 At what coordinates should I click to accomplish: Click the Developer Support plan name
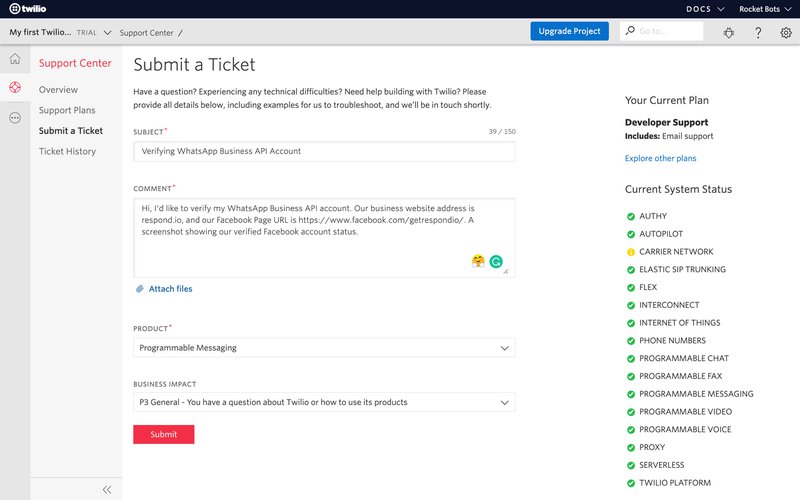[x=666, y=122]
